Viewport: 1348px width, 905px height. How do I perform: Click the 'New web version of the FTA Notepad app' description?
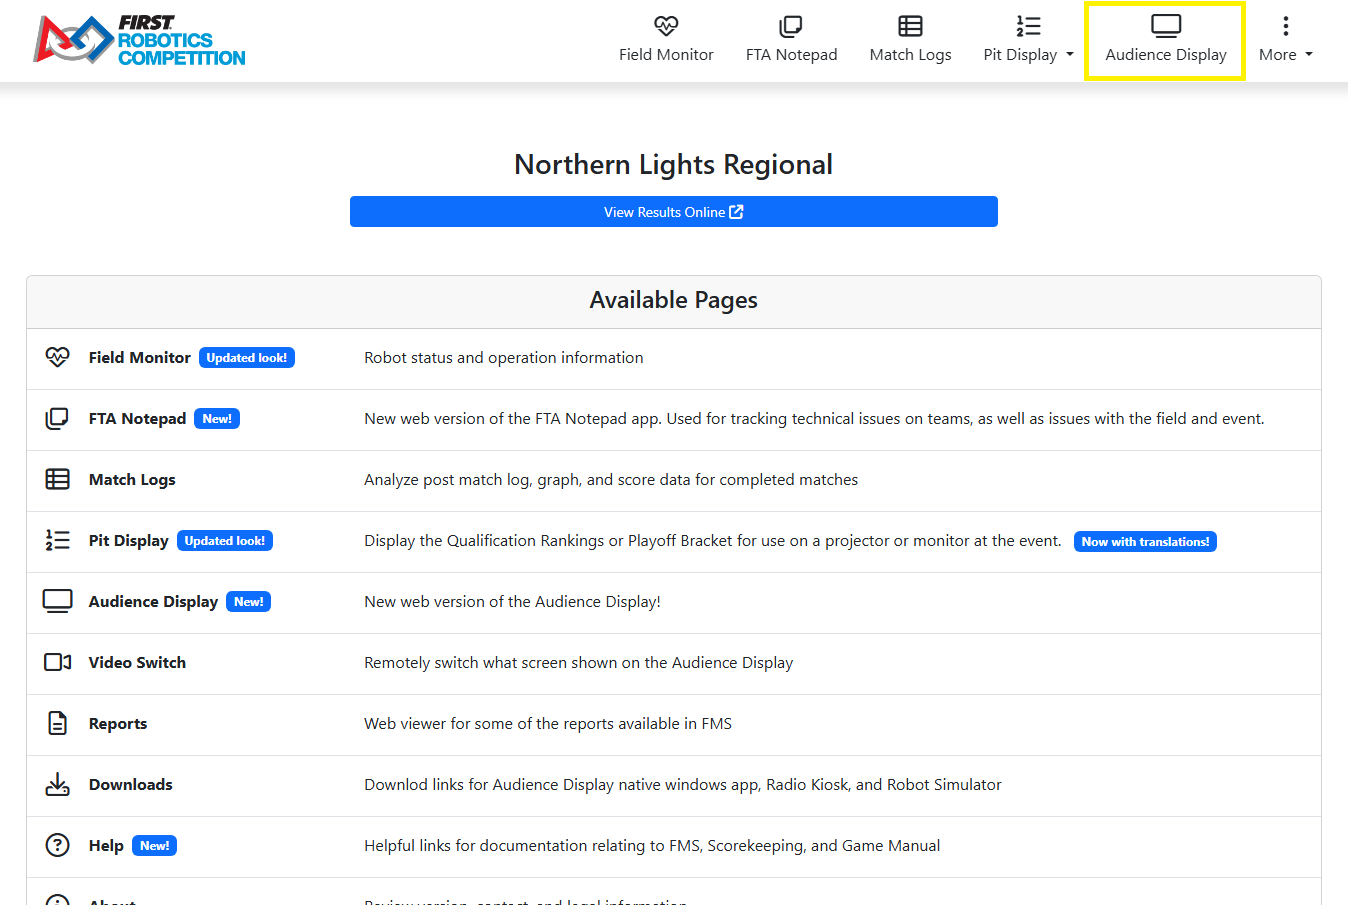[814, 418]
